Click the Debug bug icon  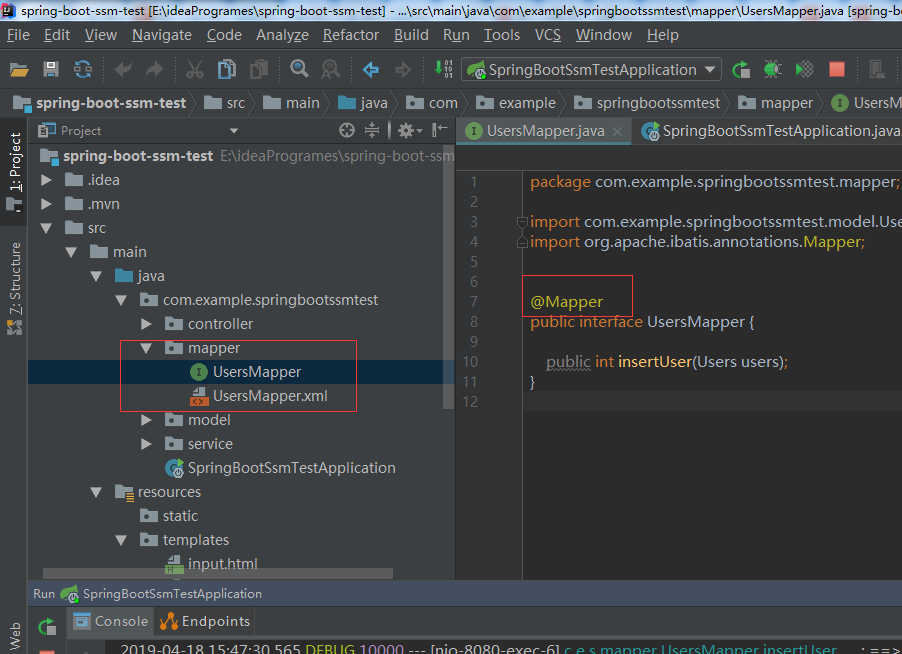tap(773, 70)
